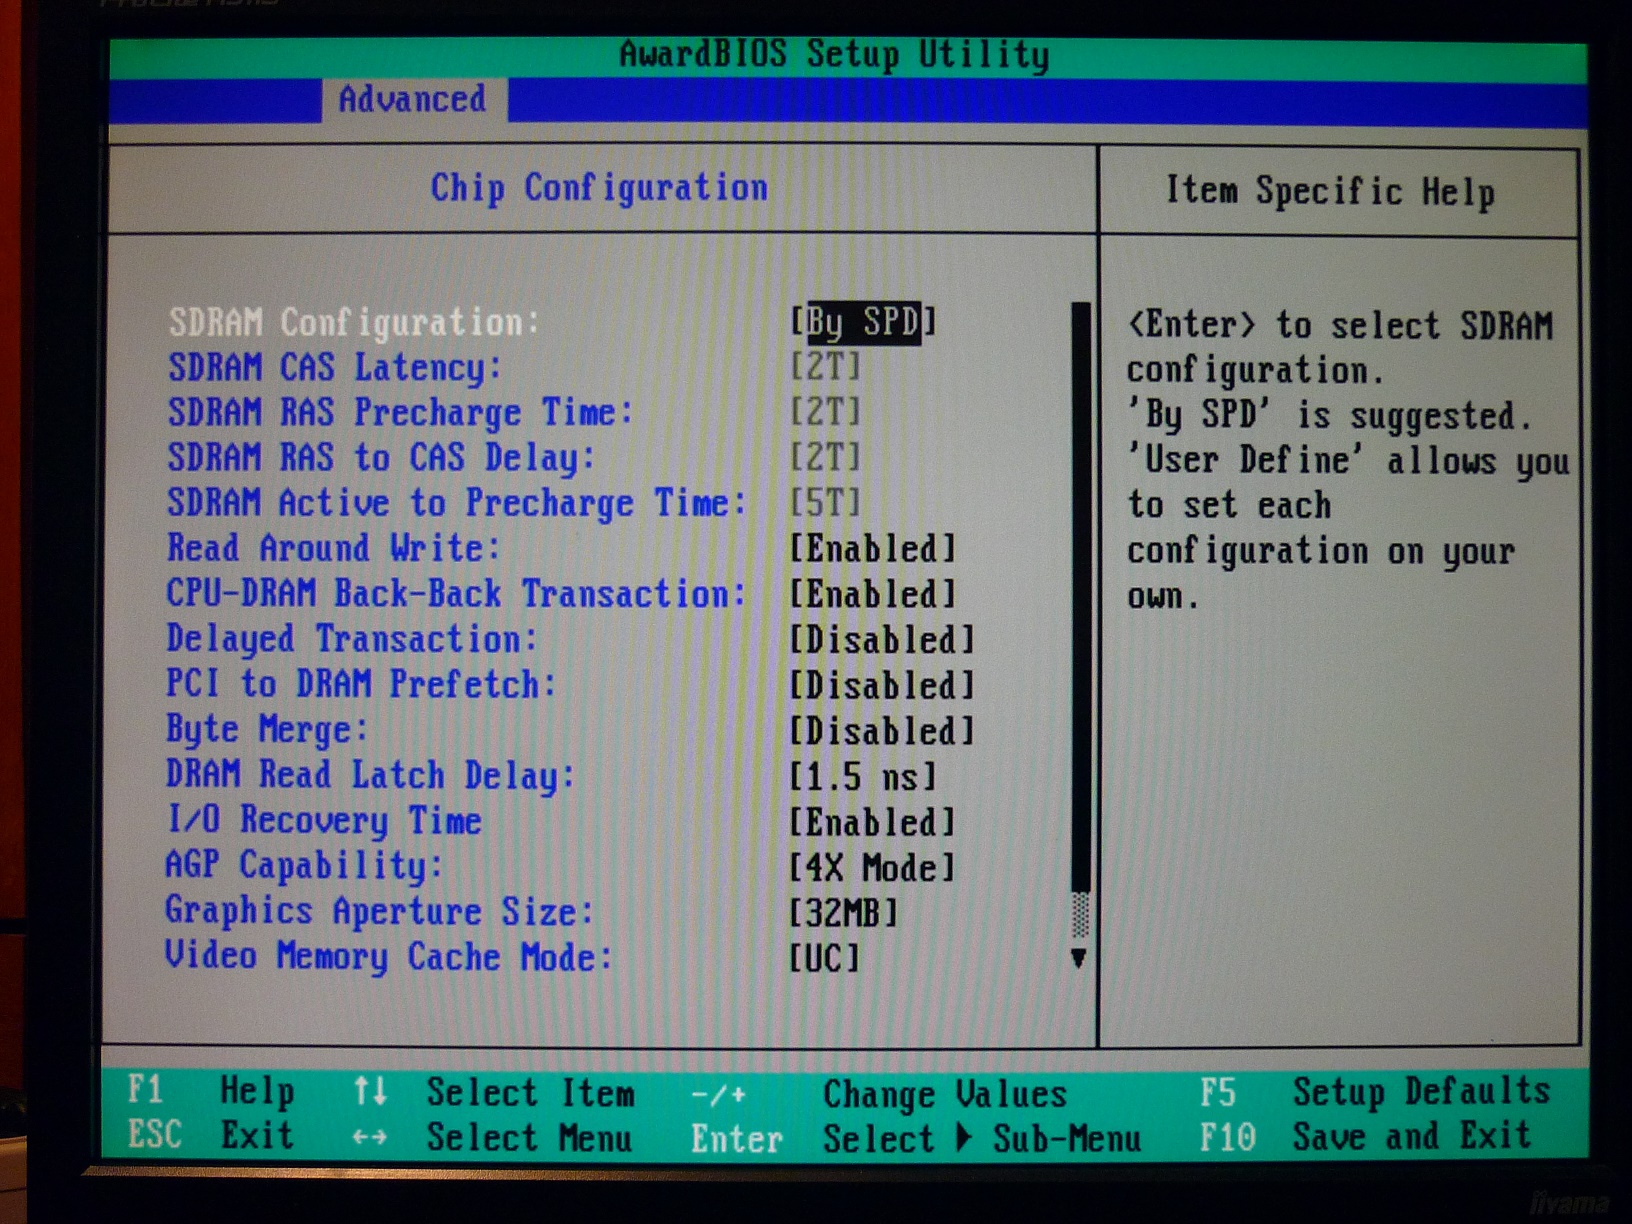Click the Video Memory Cache Mode label

click(x=388, y=957)
